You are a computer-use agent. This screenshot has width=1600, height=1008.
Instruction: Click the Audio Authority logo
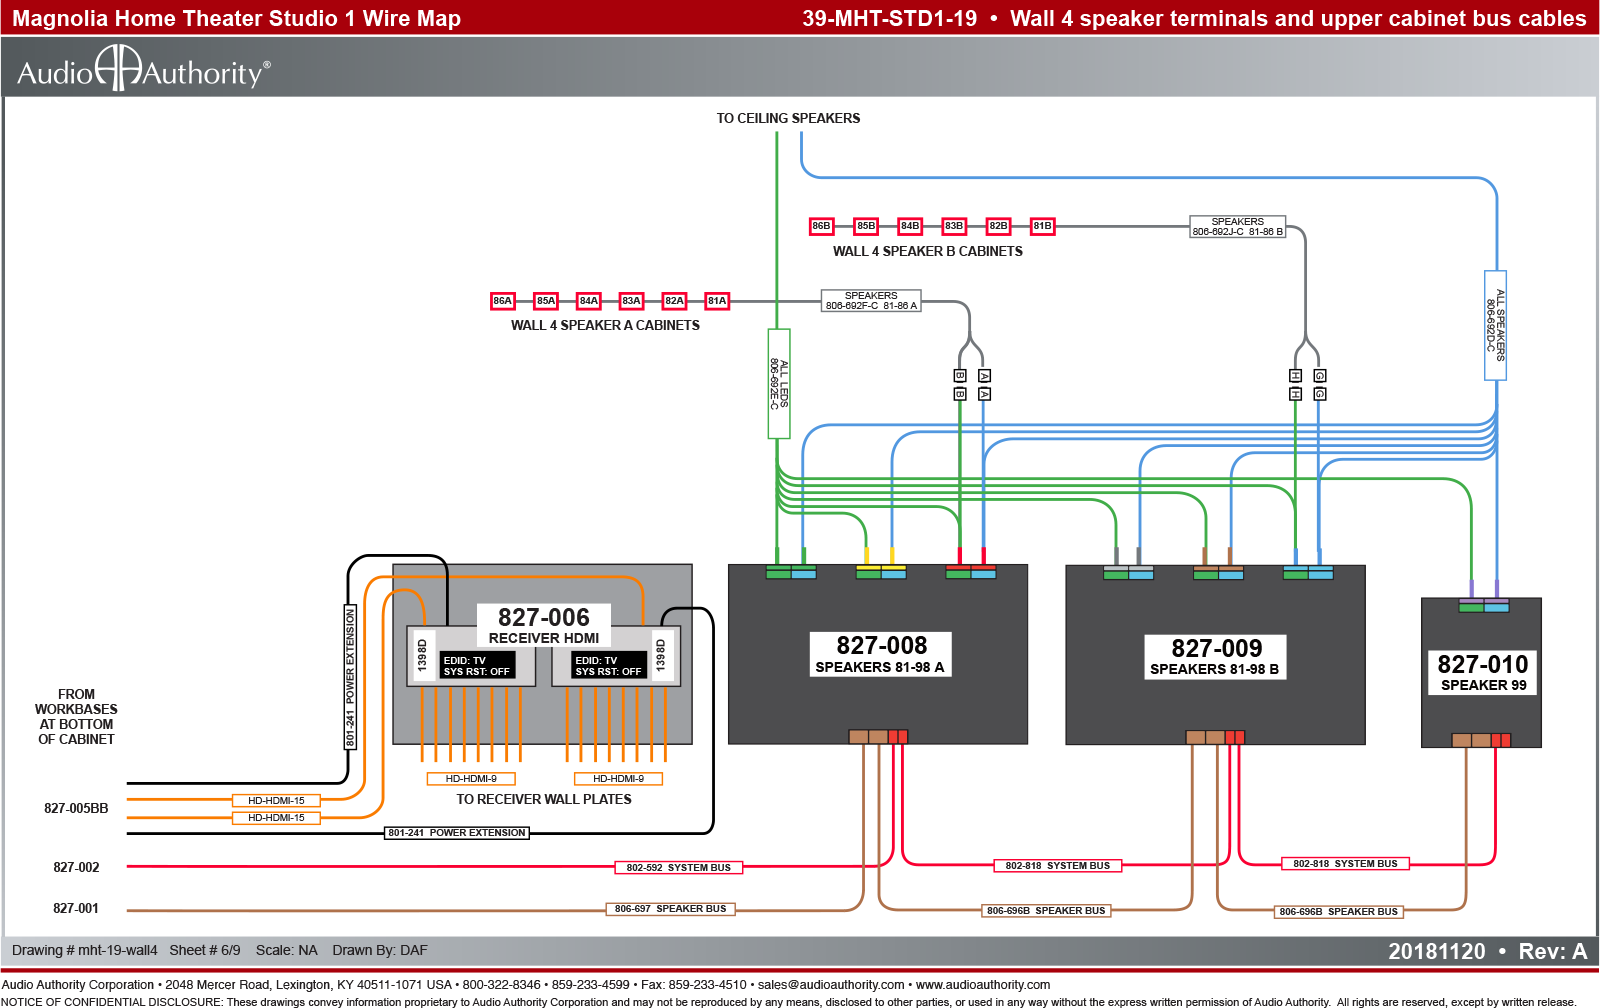tap(144, 69)
